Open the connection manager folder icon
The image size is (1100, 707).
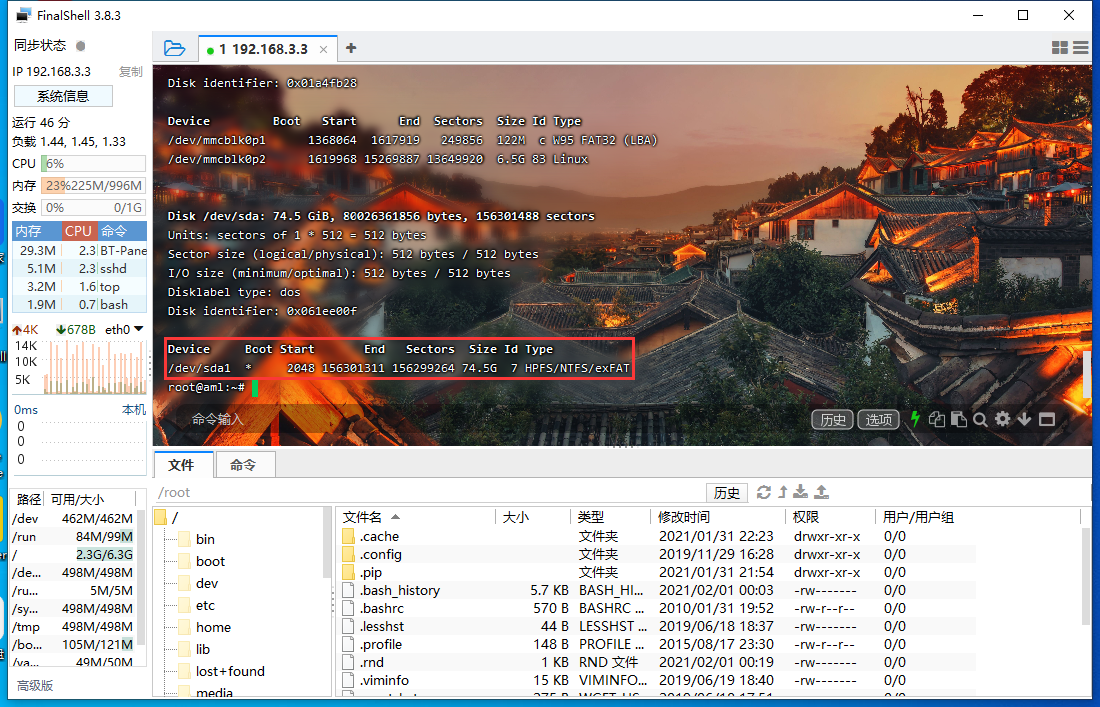pyautogui.click(x=175, y=48)
